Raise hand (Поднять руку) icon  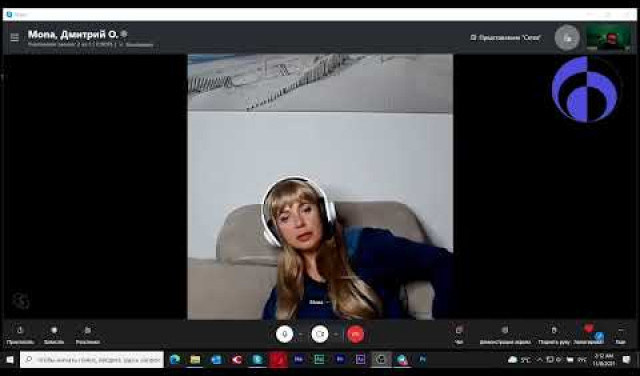554,334
